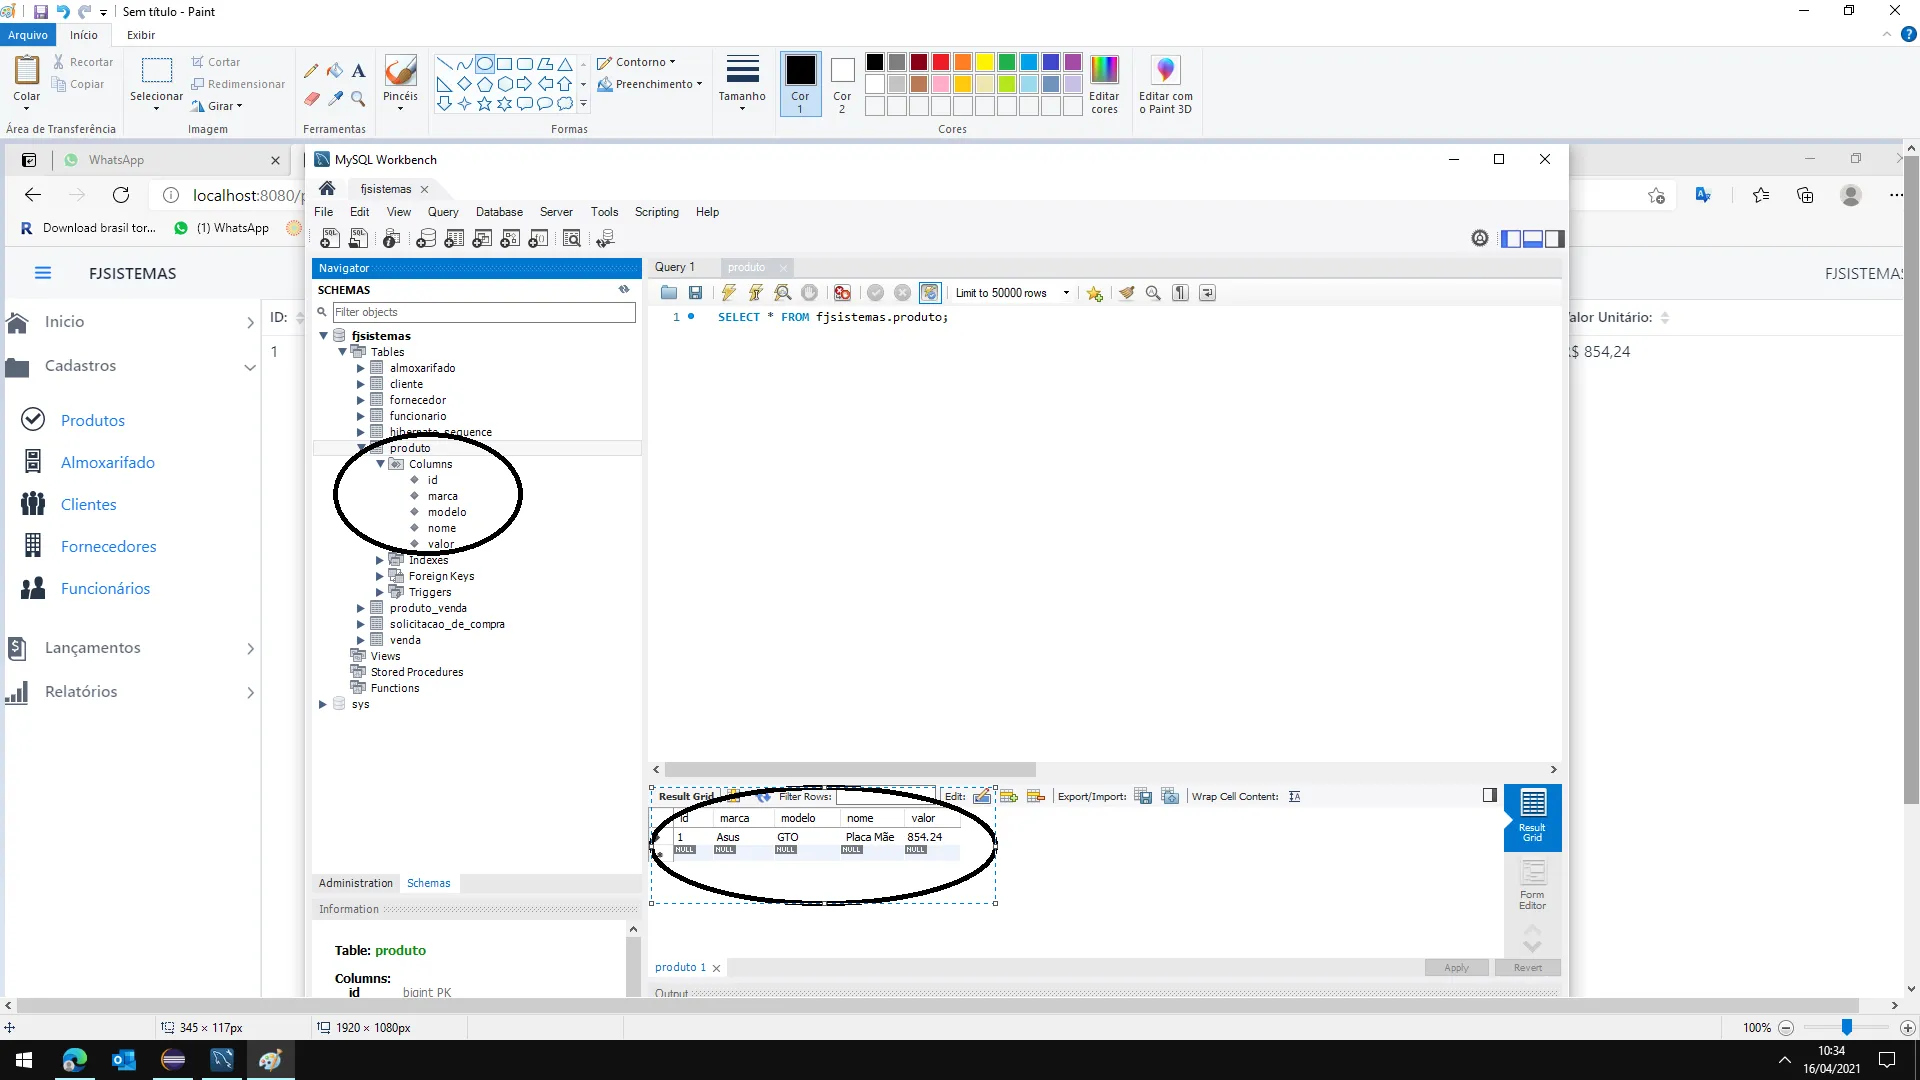Pick the red color swatch
This screenshot has height=1080, width=1920.
pyautogui.click(x=941, y=62)
